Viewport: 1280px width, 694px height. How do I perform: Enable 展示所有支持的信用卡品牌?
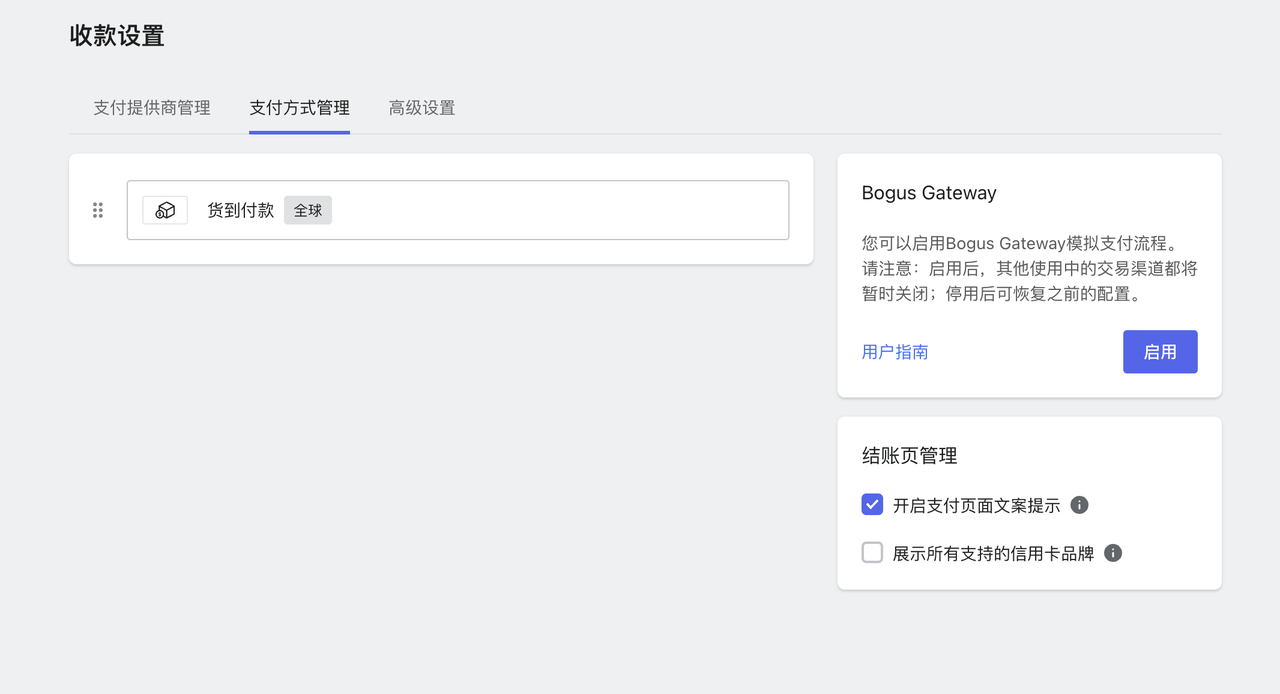[x=871, y=552]
